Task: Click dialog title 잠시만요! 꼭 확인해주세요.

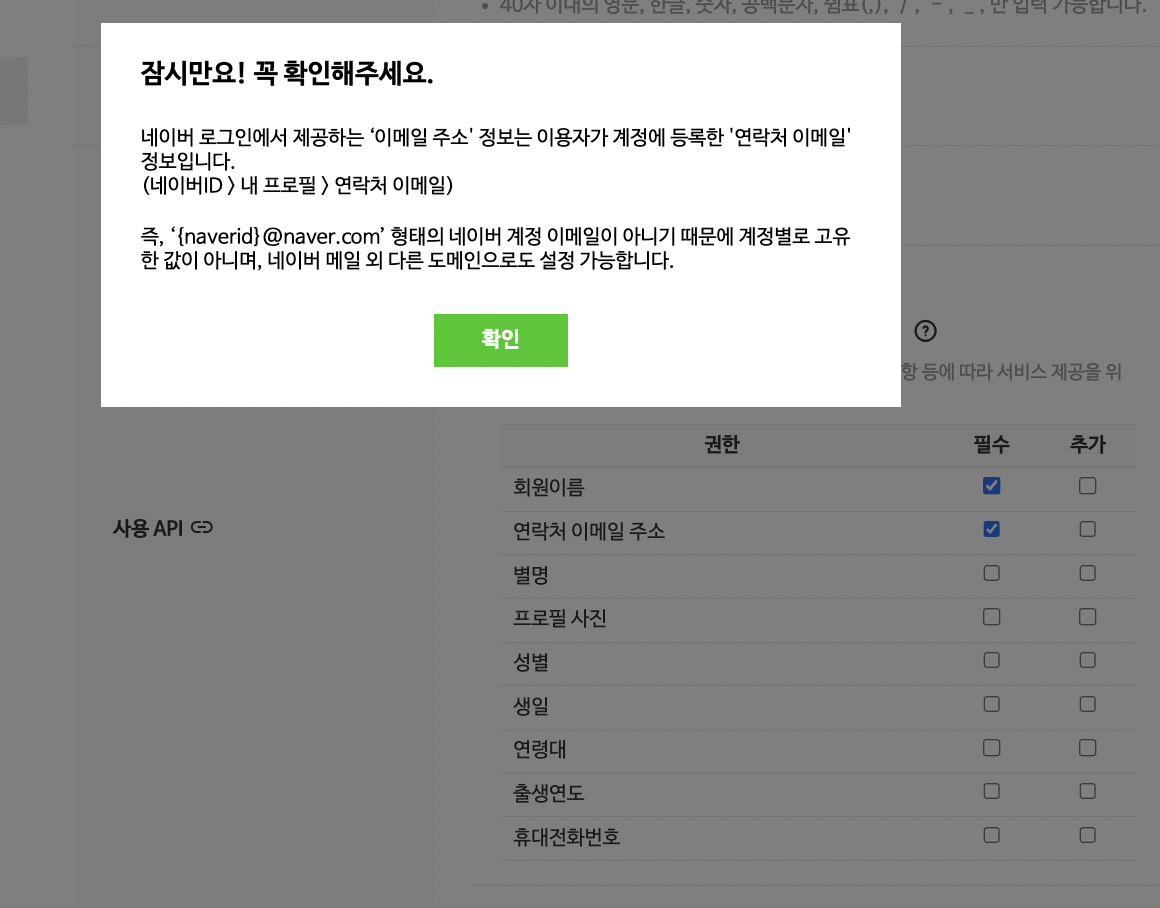Action: pos(287,73)
